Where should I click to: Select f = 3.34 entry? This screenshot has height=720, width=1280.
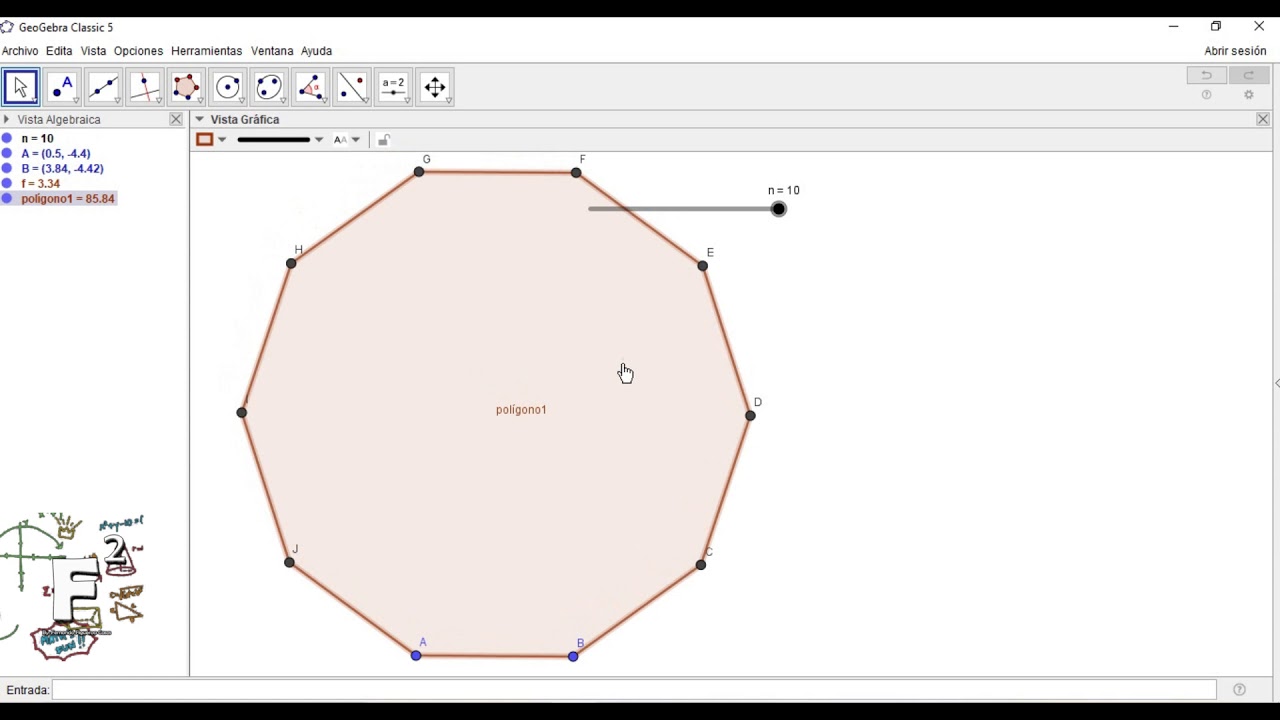point(40,184)
